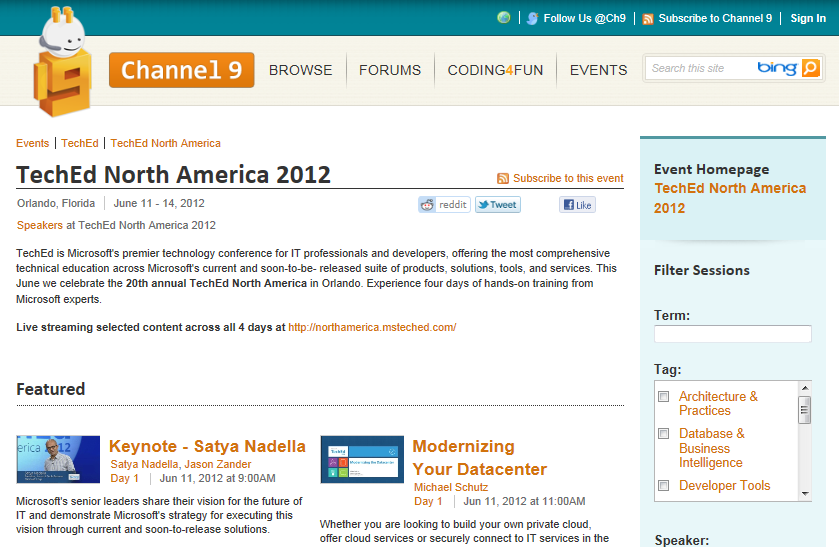Open the Keynote Satya Nadella video thumbnail
Viewport: 839px width, 547px height.
tap(58, 459)
